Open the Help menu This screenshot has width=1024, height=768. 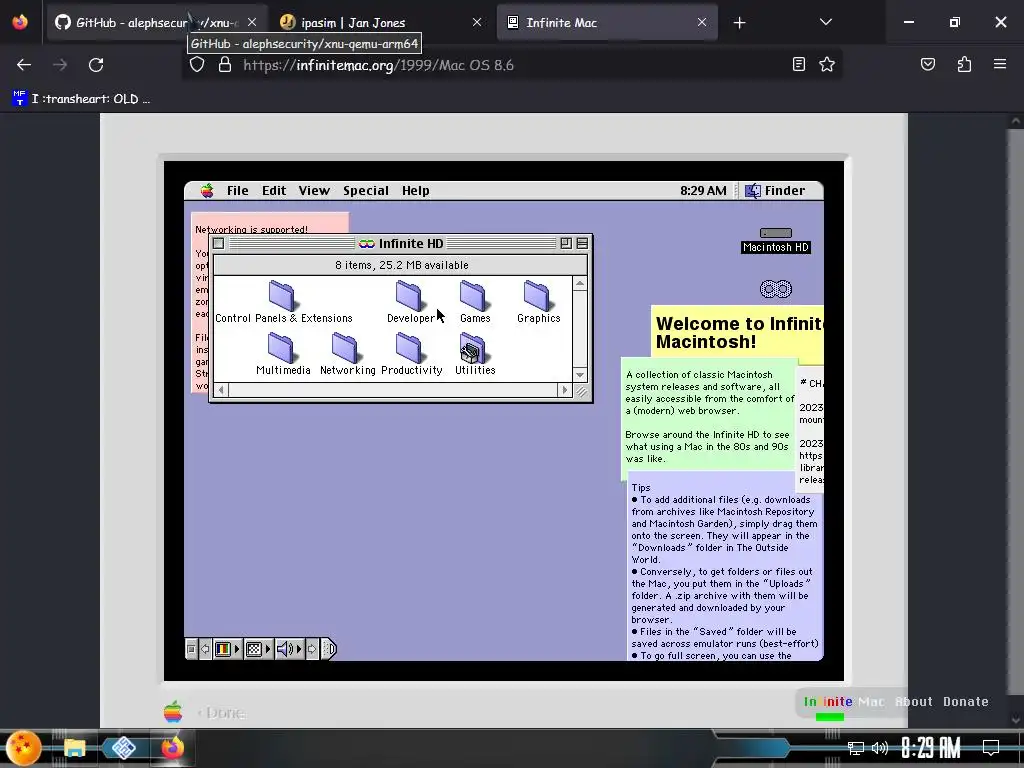(x=415, y=191)
